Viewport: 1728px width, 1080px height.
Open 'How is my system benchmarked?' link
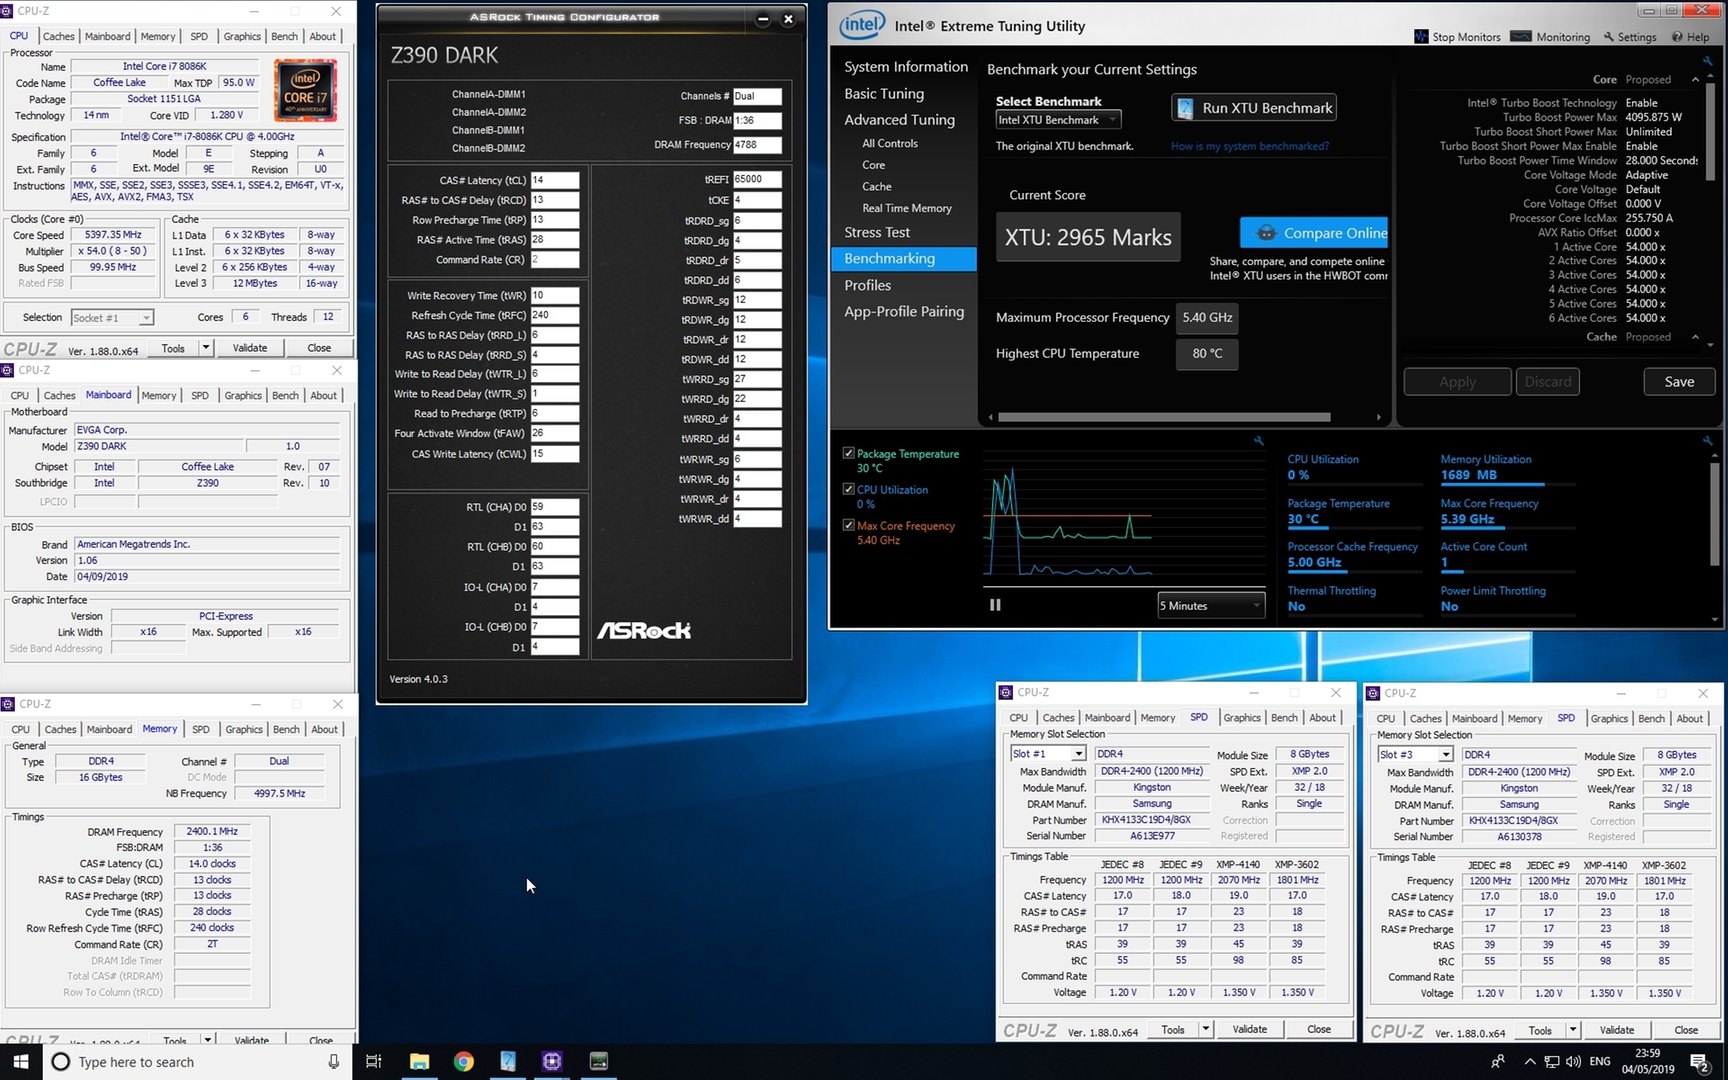1250,146
